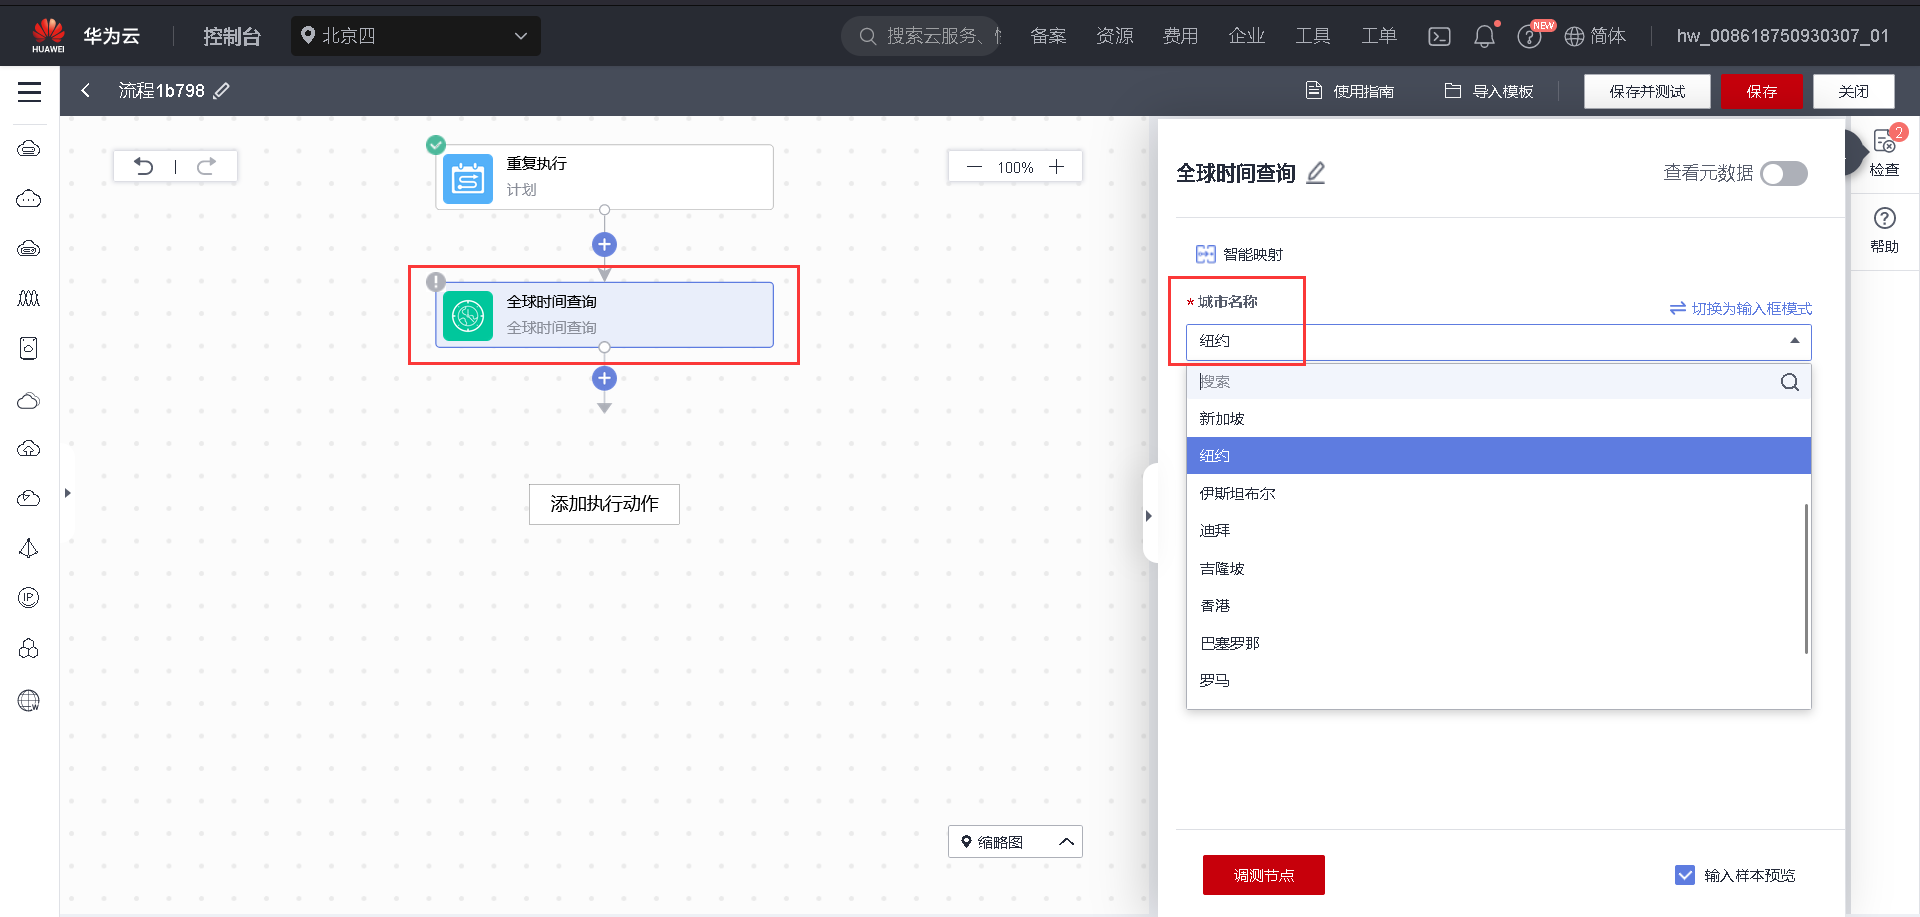The width and height of the screenshot is (1920, 917).
Task: Click the redo arrow above the canvas
Action: [208, 166]
